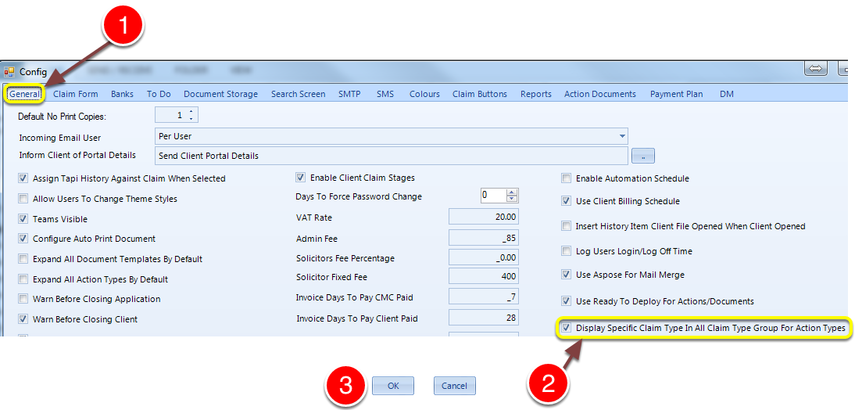Enable Expand All Action Types By Default
Image resolution: width=855 pixels, height=410 pixels.
pos(23,279)
